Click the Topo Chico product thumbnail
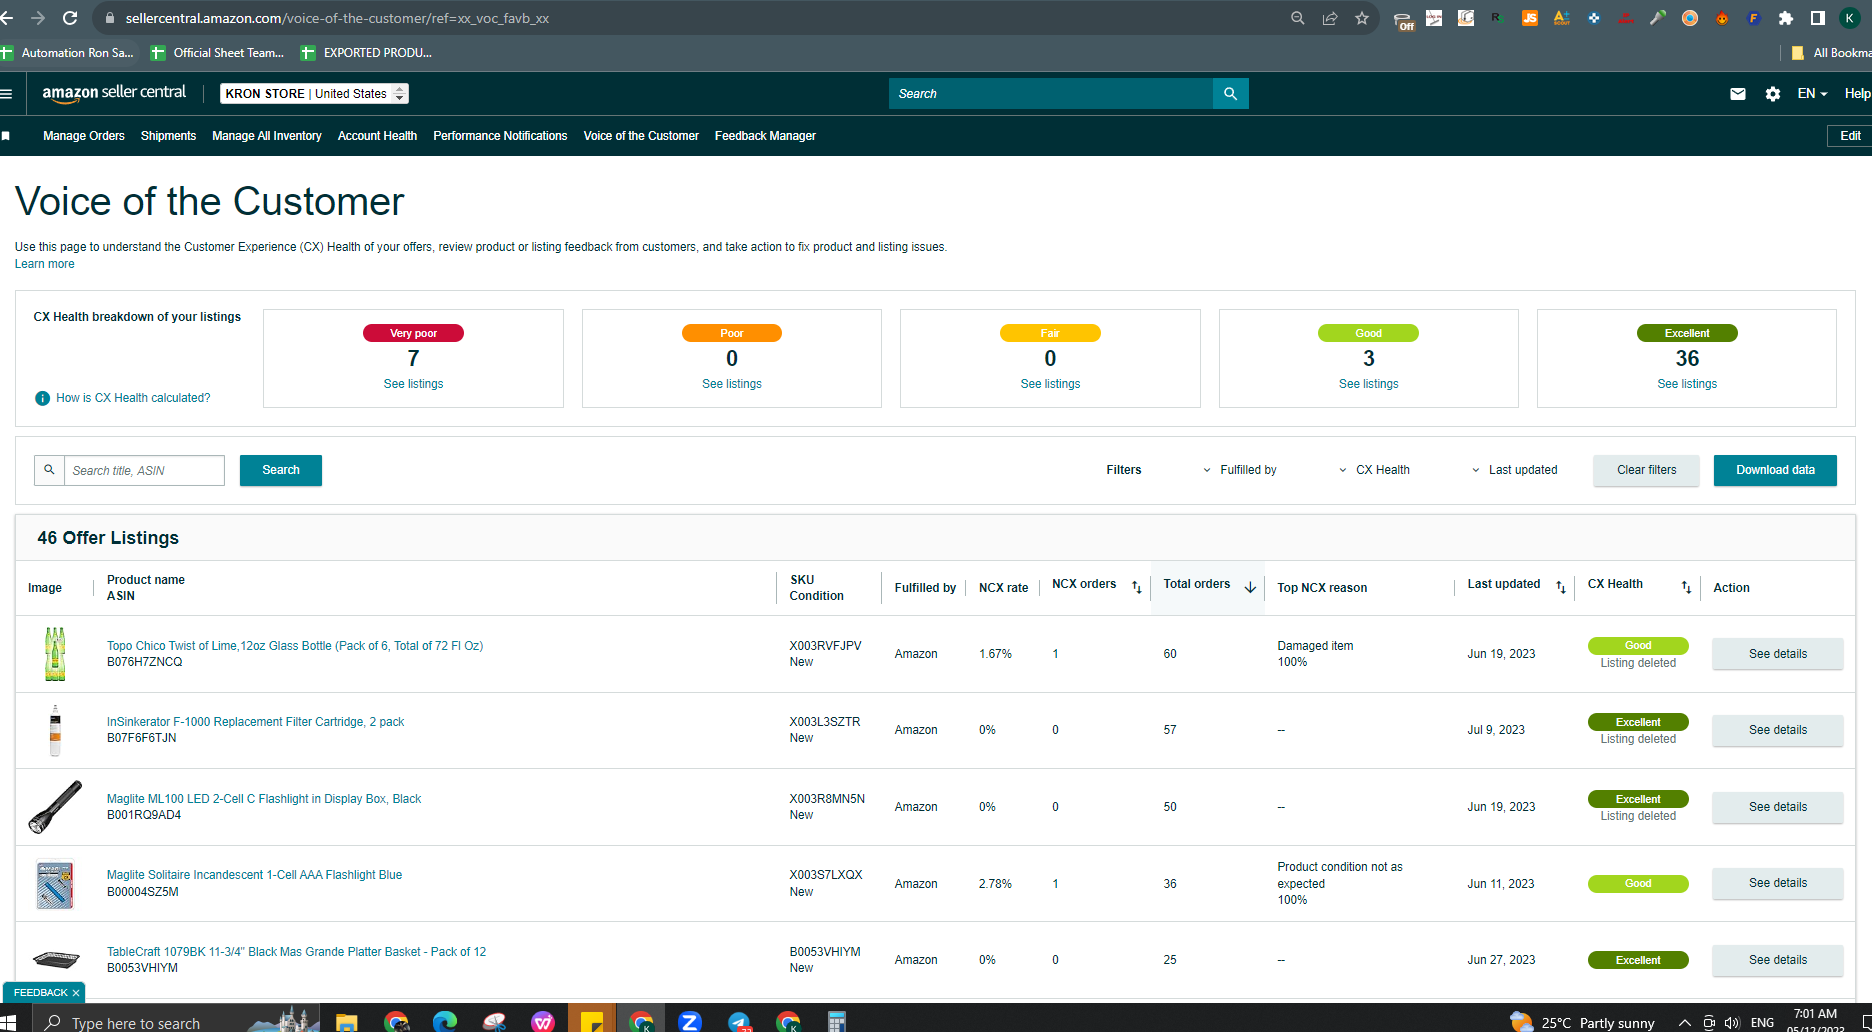This screenshot has width=1872, height=1032. (55, 654)
